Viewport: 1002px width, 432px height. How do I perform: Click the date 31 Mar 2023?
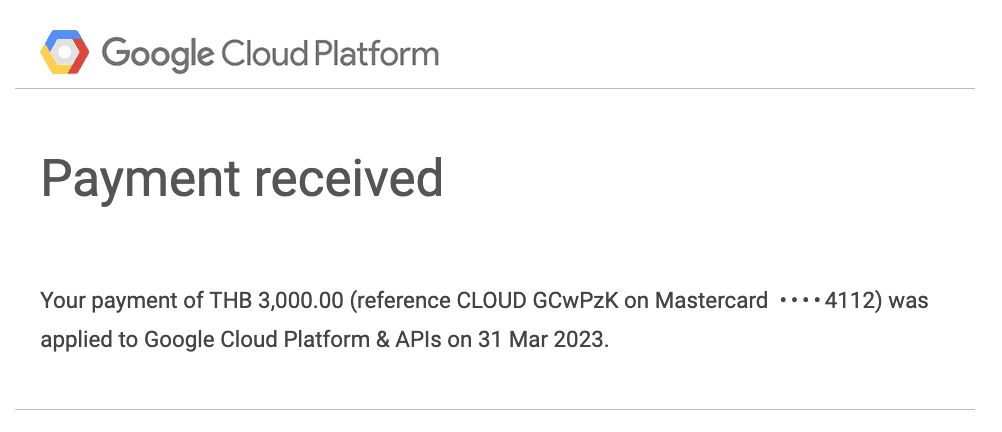(543, 339)
